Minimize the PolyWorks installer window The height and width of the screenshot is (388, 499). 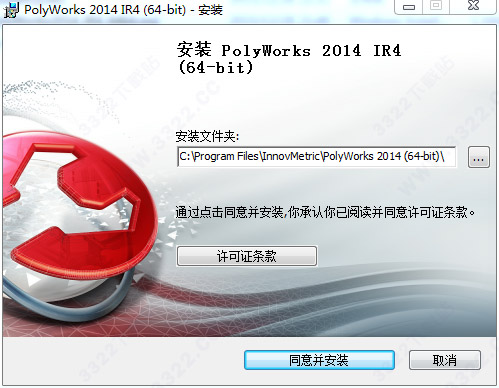[408, 7]
